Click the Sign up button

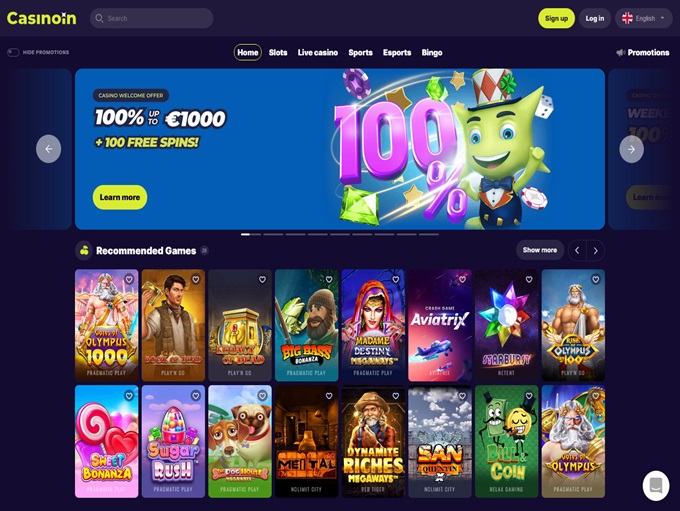tap(556, 18)
